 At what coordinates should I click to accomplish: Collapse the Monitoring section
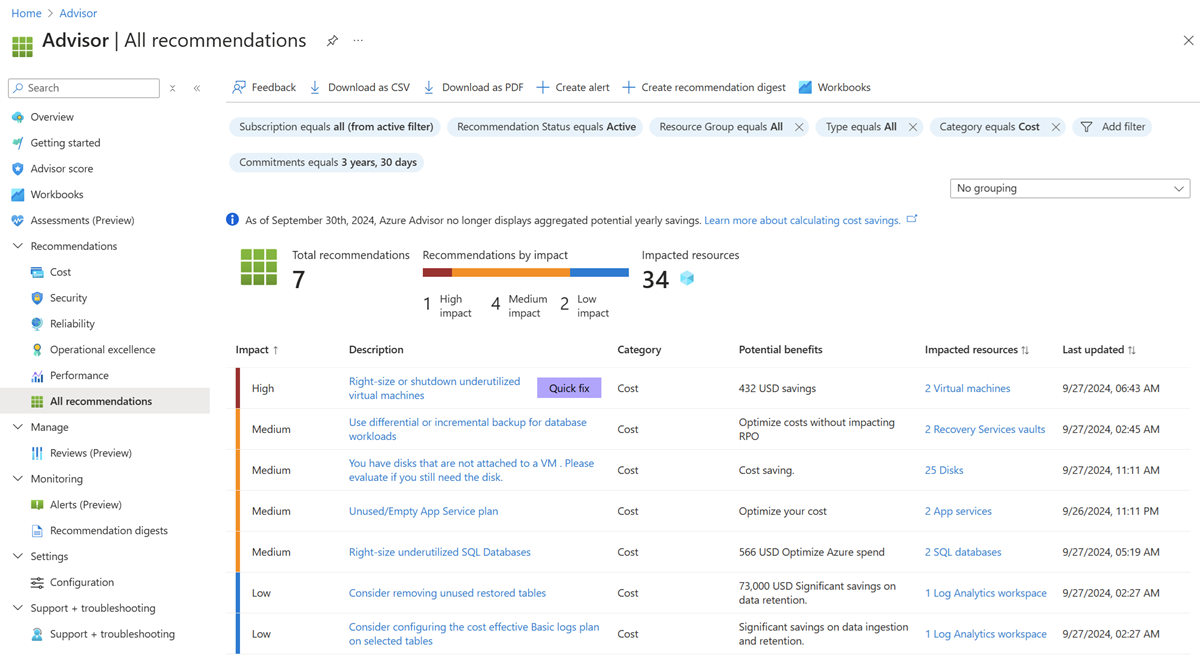click(x=17, y=478)
